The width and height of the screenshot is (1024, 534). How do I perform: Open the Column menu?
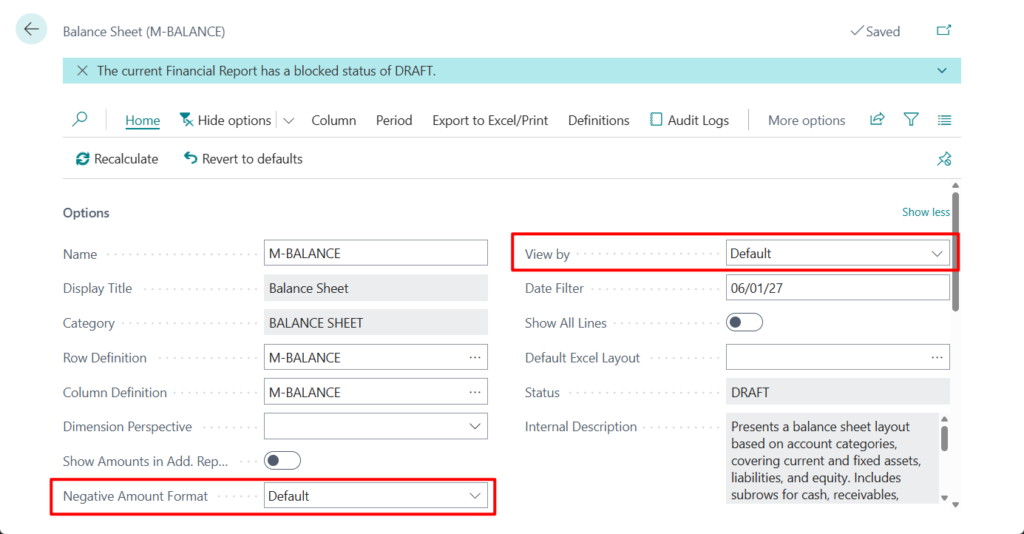click(333, 120)
